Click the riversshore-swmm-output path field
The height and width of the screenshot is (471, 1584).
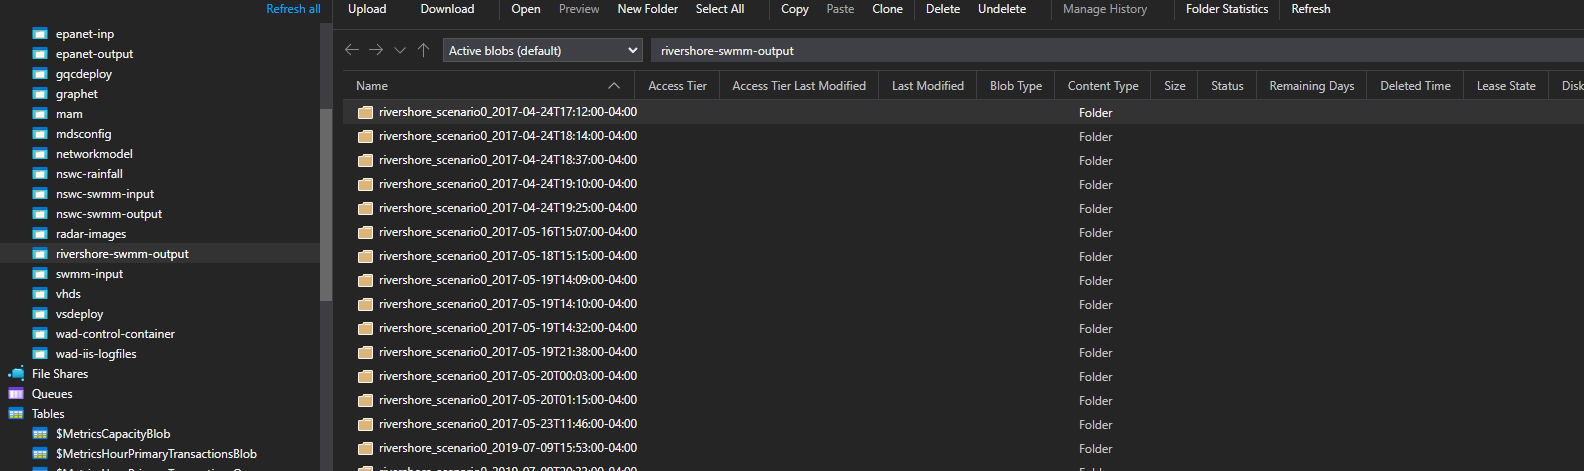[1117, 50]
